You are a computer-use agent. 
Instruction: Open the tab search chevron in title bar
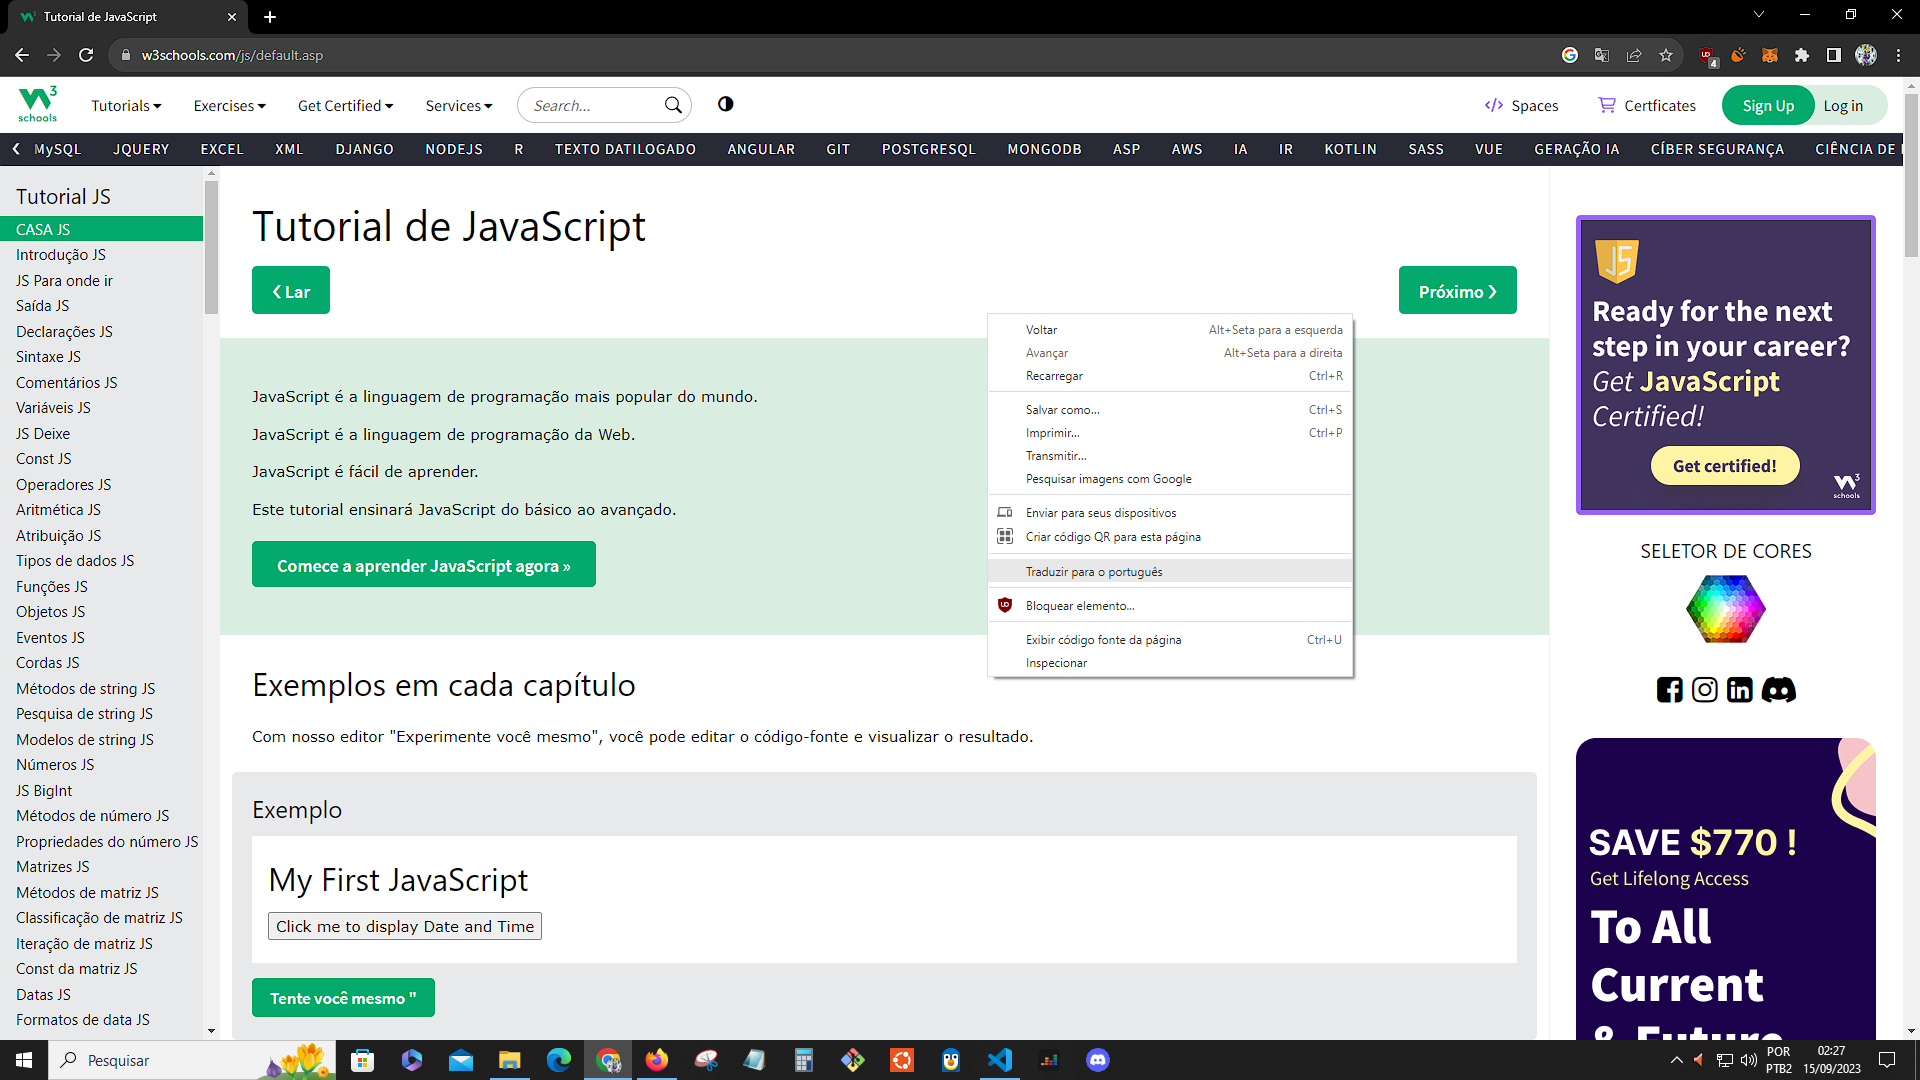tap(1759, 15)
